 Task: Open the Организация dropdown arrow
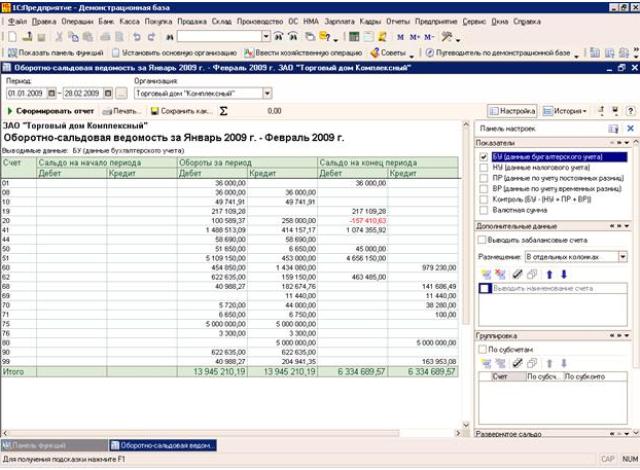(267, 93)
